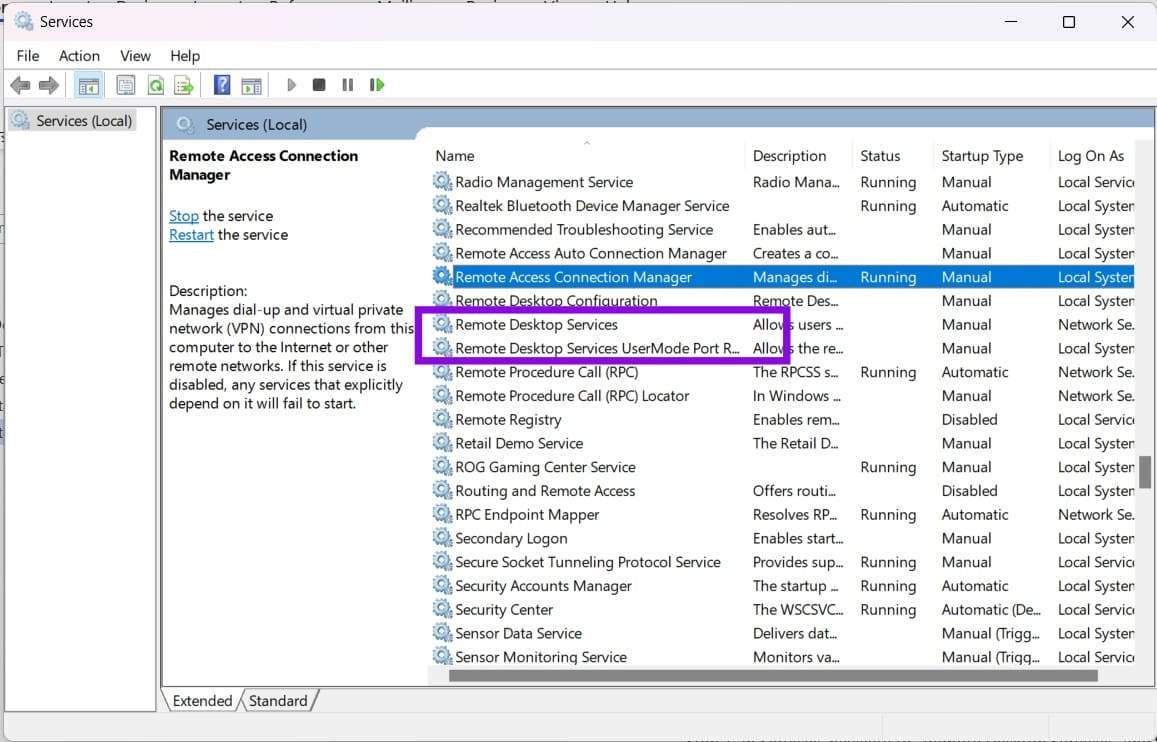Click the Export List toolbar icon

(x=184, y=86)
